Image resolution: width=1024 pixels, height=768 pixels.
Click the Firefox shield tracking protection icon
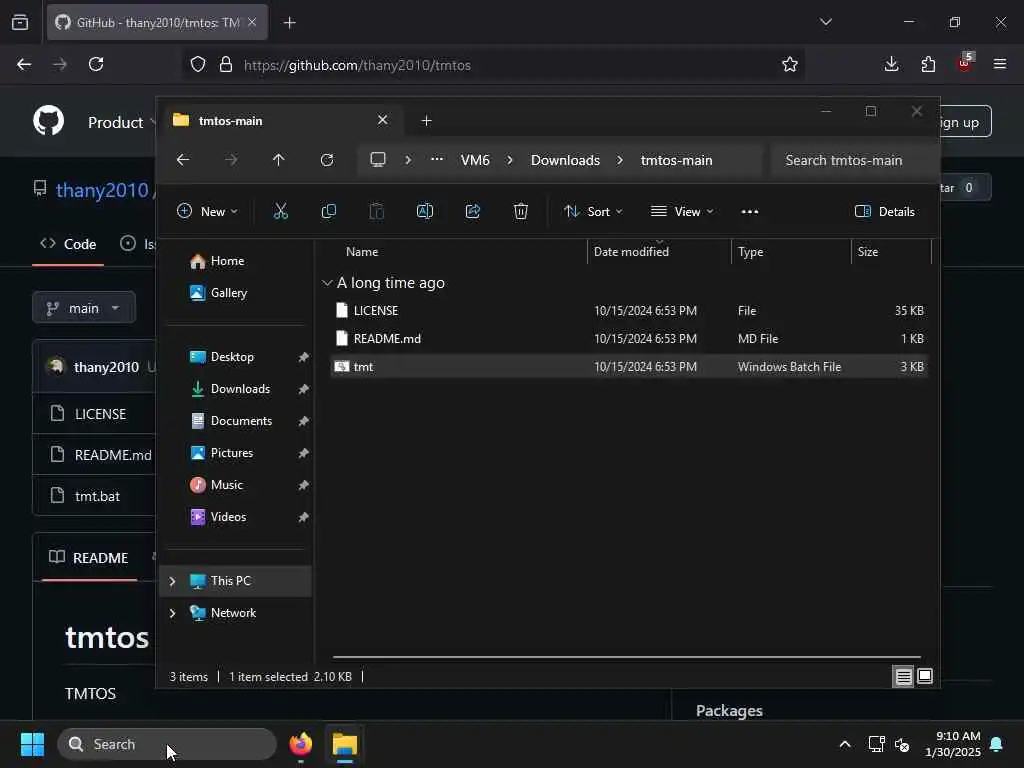click(x=198, y=64)
